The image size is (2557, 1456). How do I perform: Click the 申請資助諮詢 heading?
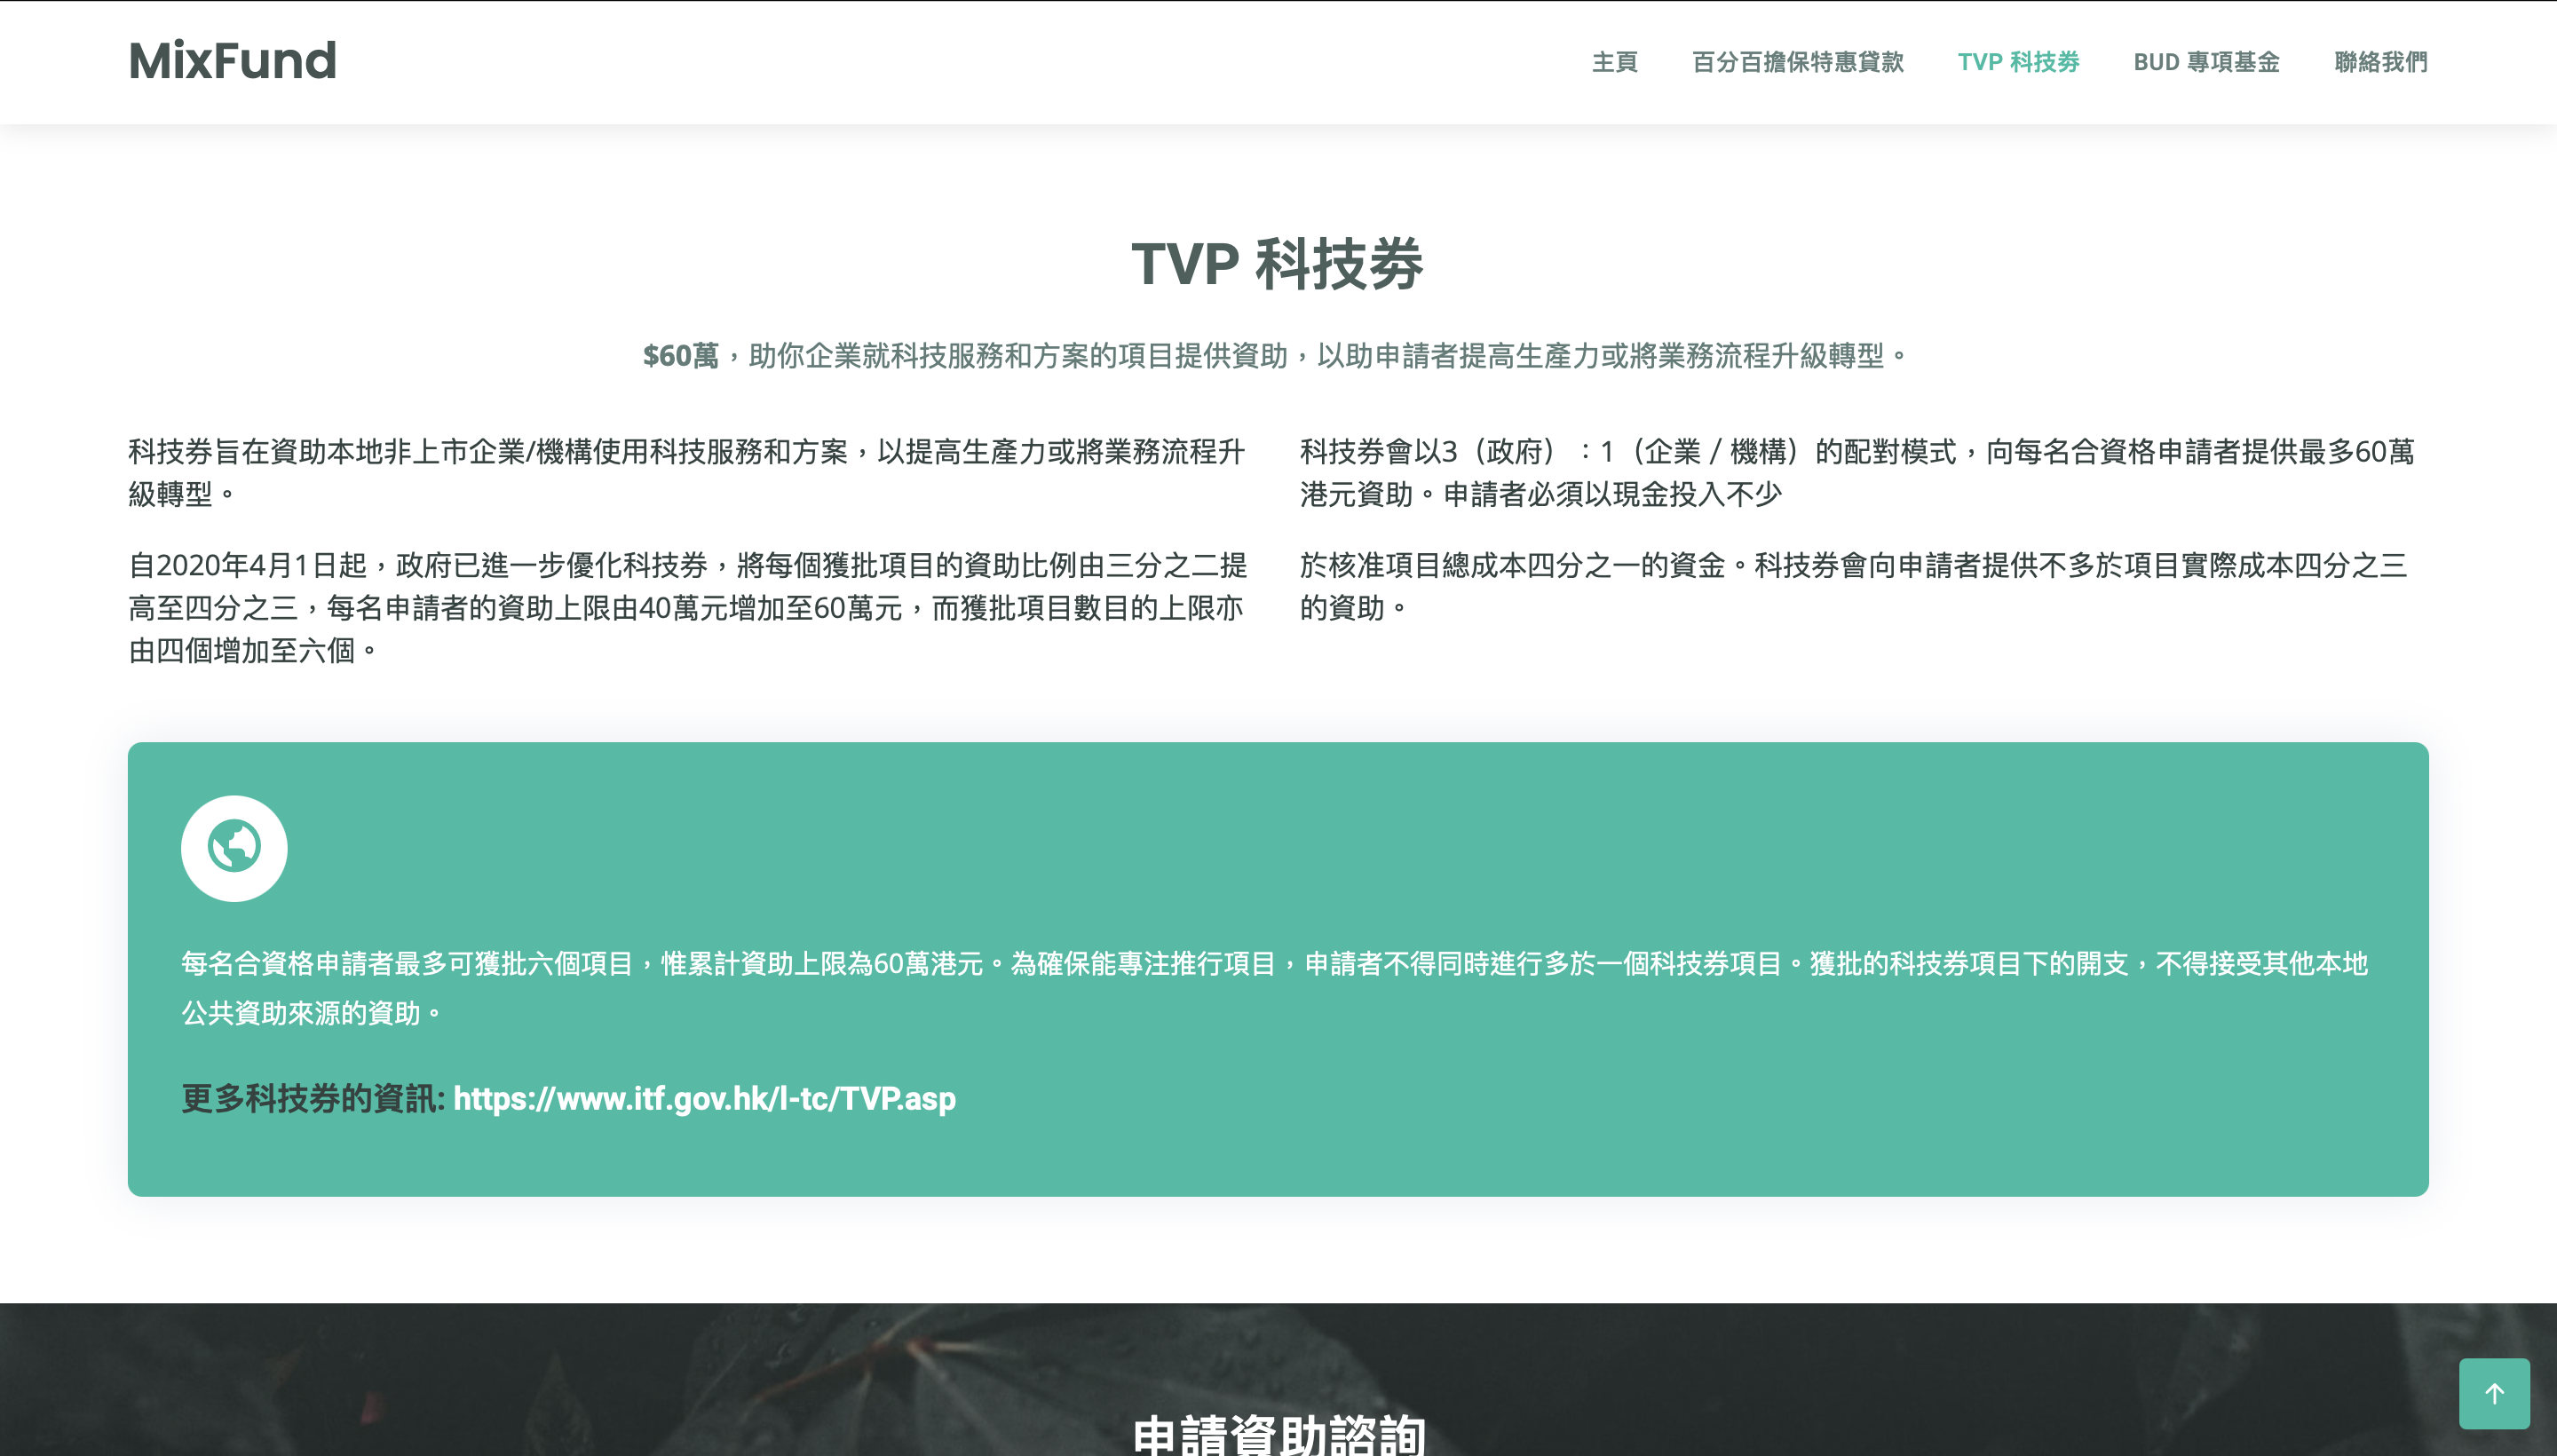pos(1278,1434)
